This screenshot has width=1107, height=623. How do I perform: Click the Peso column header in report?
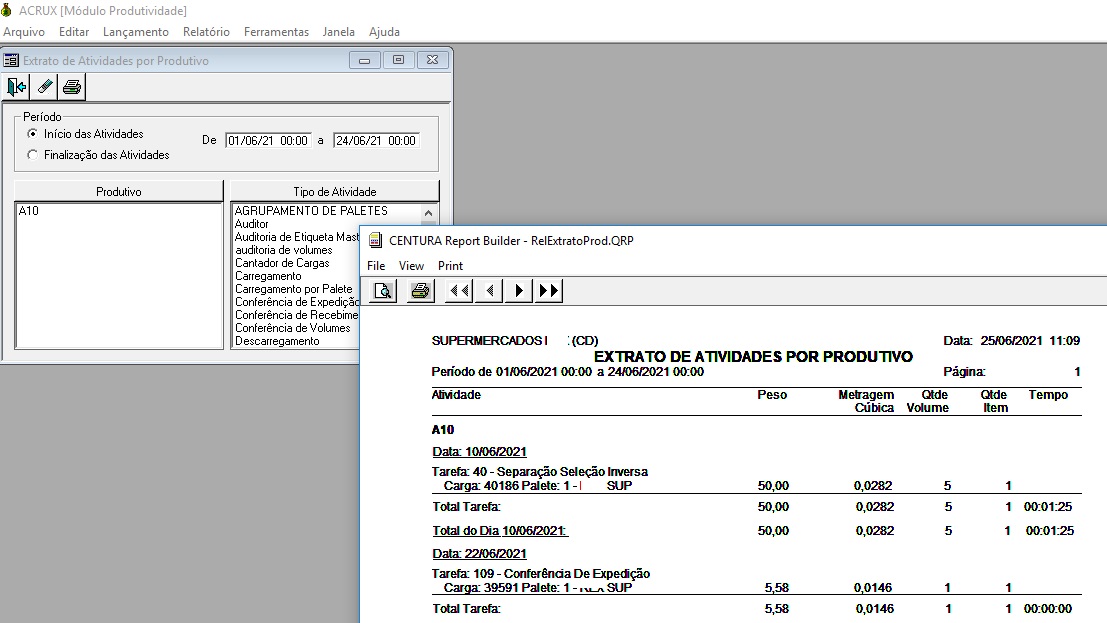(772, 395)
